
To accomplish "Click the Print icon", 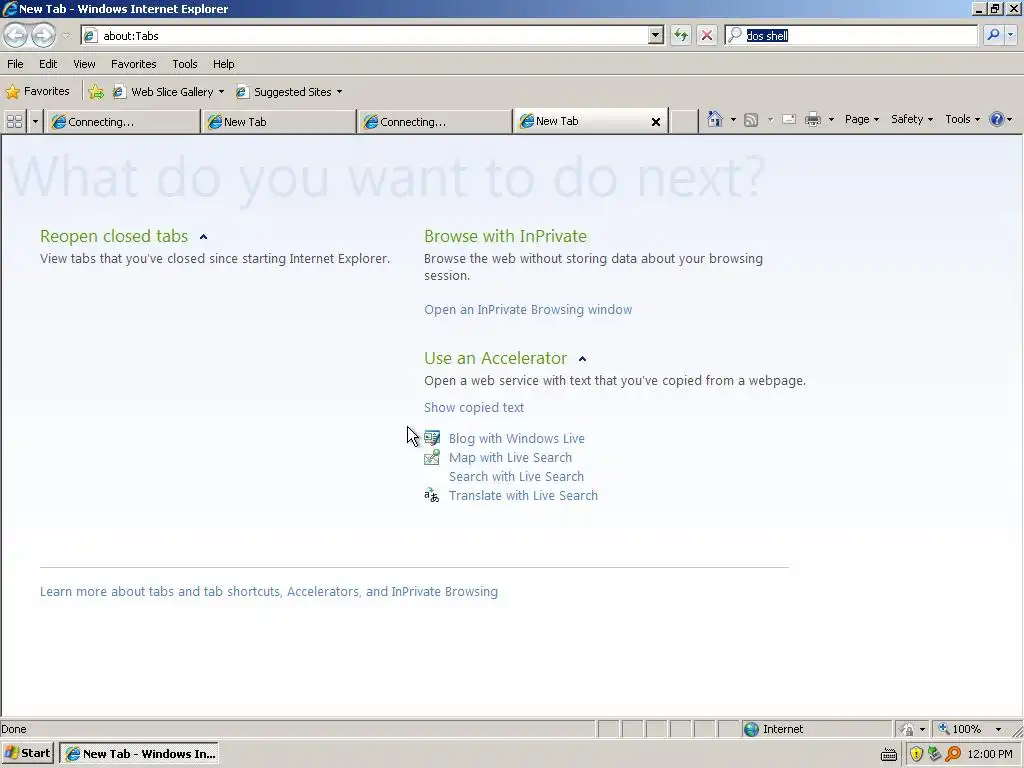I will point(812,120).
